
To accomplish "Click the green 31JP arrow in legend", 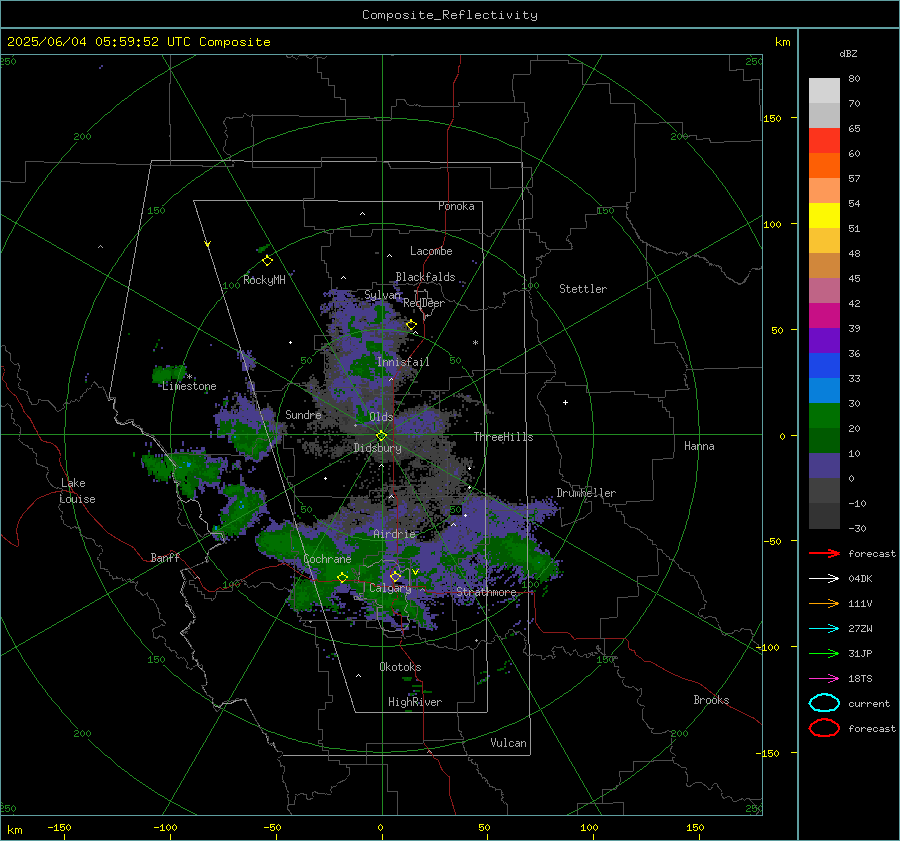I will 824,653.
